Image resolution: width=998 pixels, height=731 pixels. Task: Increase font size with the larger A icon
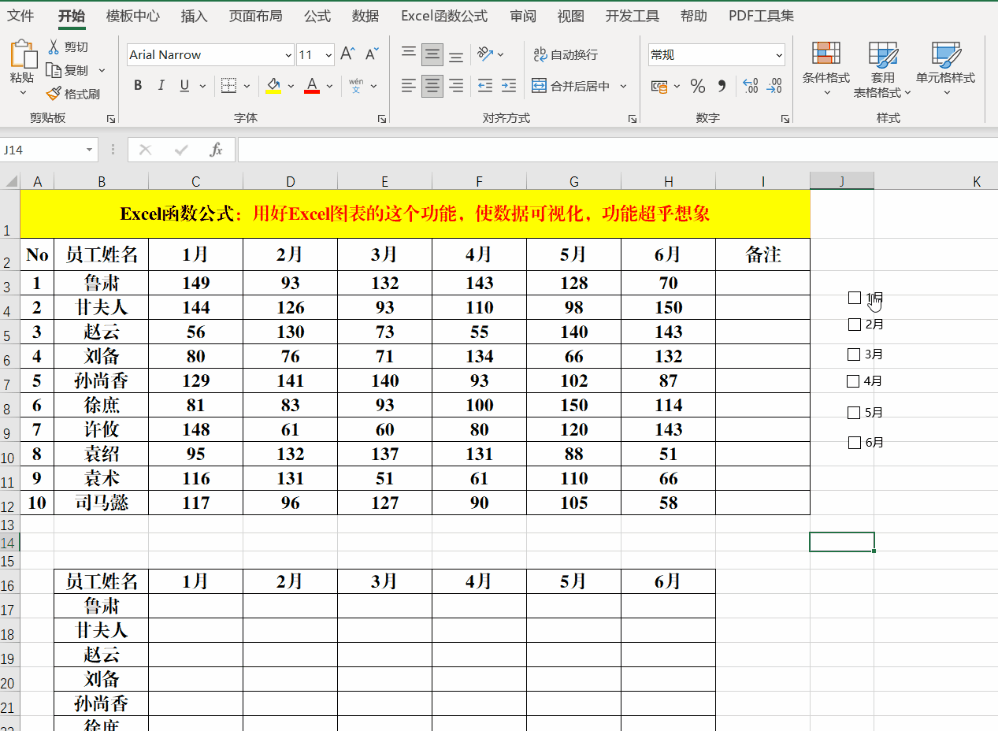tap(348, 54)
